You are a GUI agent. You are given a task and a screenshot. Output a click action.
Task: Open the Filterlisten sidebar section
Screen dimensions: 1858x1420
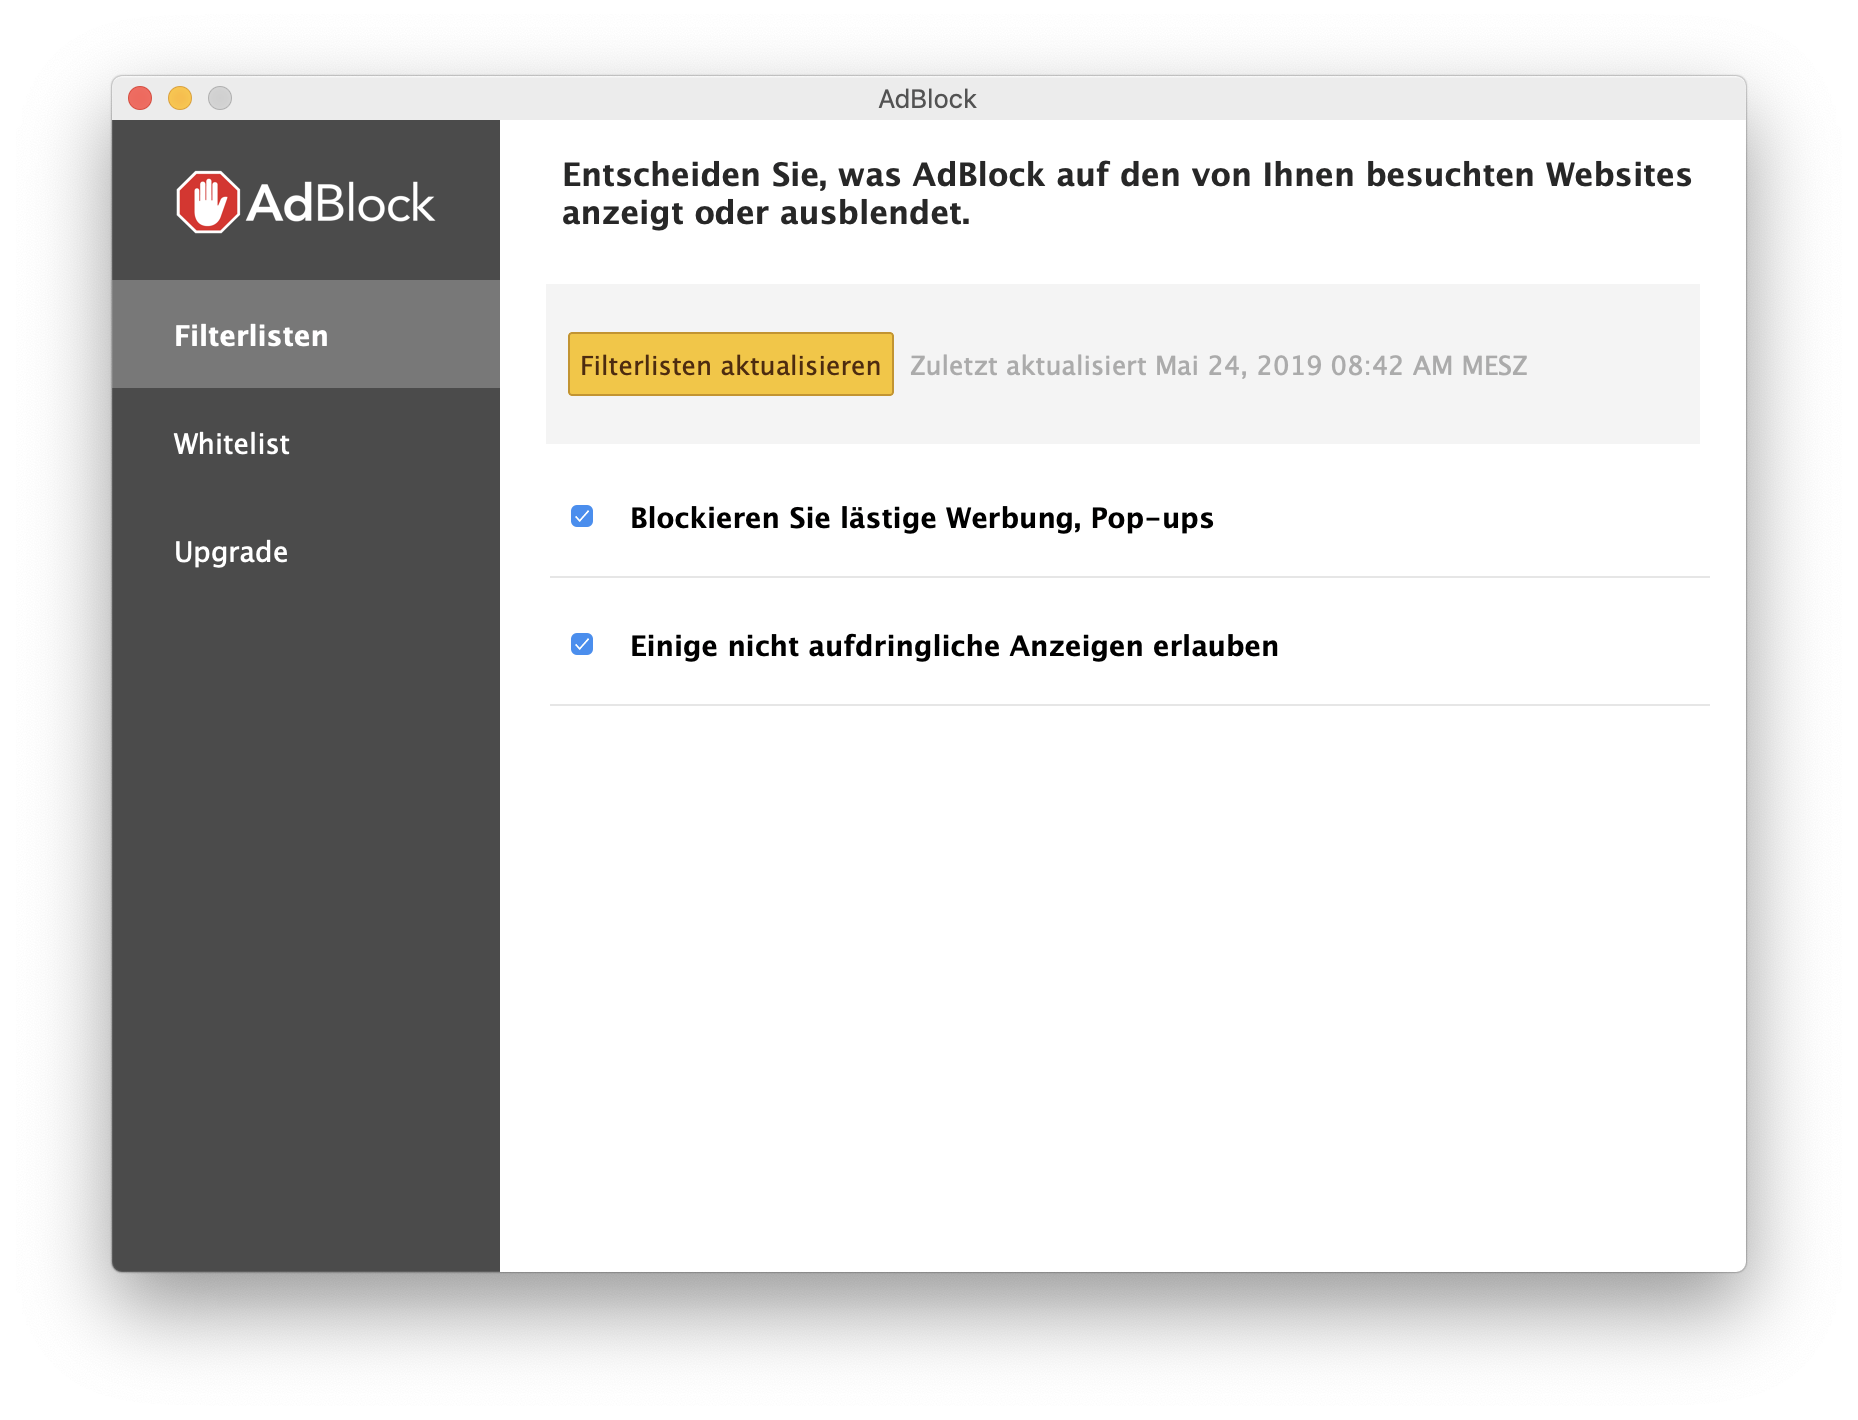306,334
